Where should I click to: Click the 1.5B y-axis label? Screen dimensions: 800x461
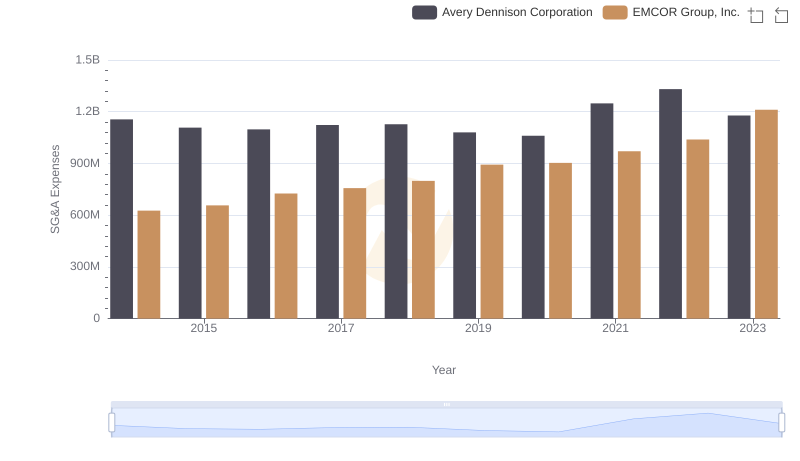click(88, 60)
